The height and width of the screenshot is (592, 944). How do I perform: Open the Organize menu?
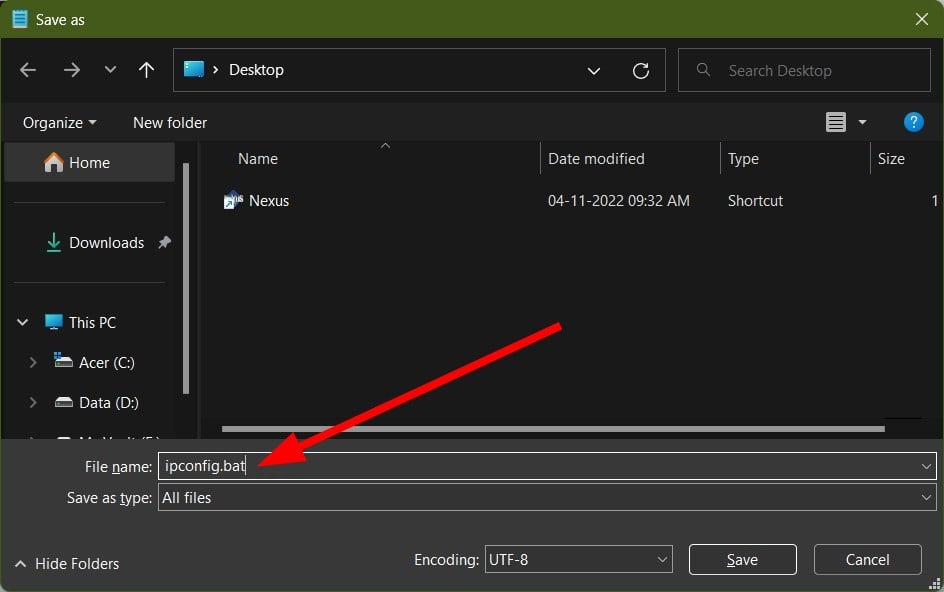click(59, 123)
